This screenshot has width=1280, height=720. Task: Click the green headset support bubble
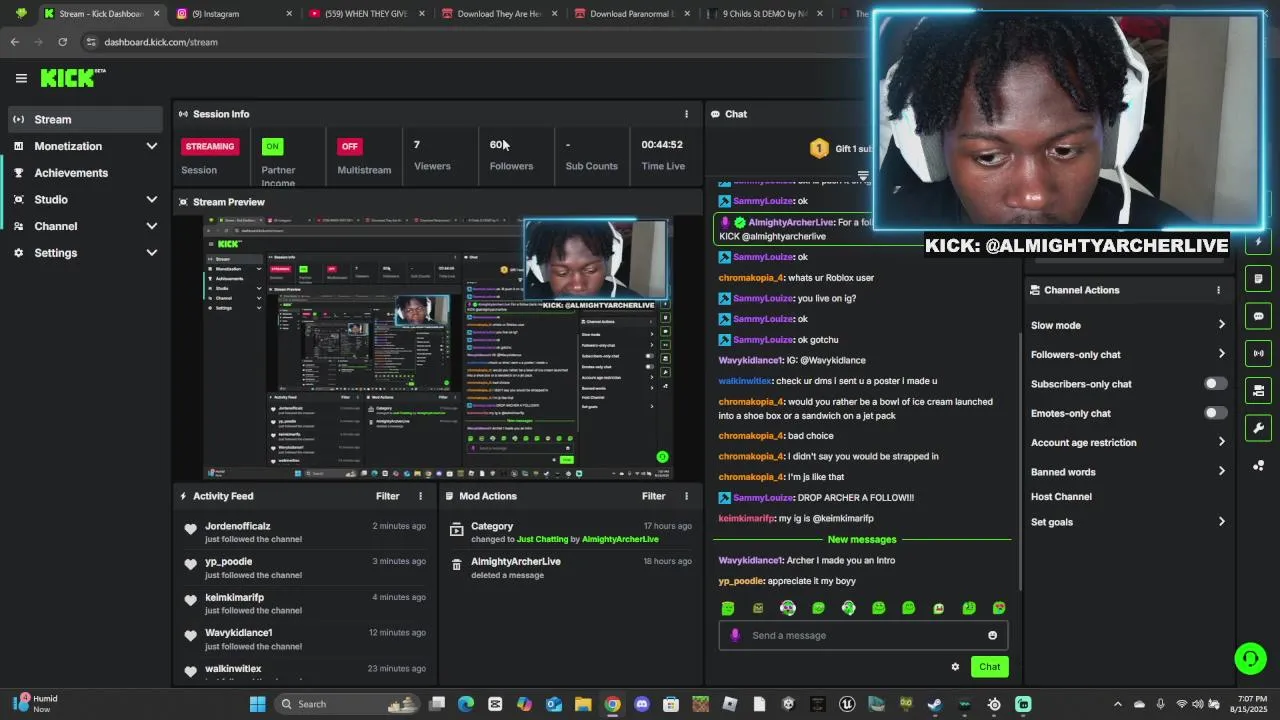(x=1250, y=658)
